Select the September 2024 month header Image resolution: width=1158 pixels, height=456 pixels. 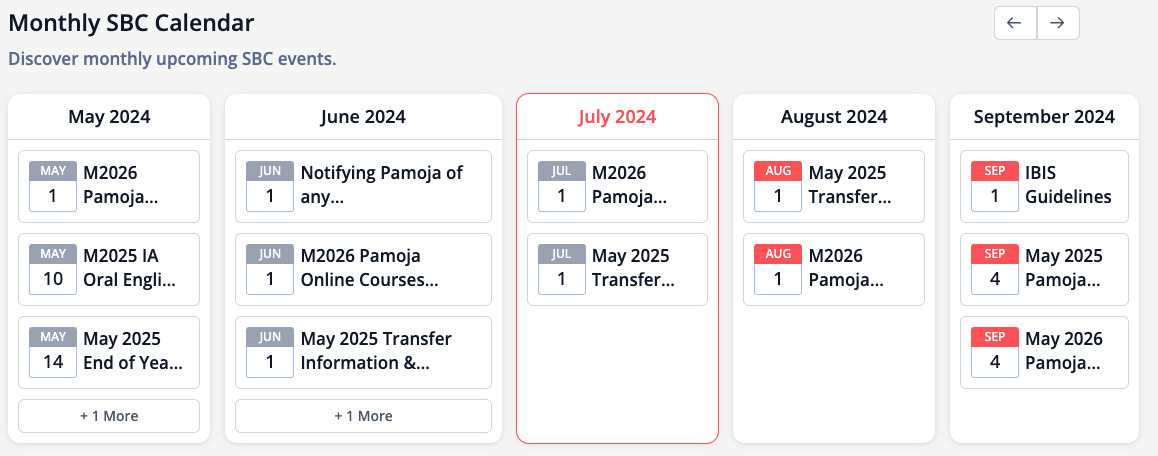(x=1044, y=117)
